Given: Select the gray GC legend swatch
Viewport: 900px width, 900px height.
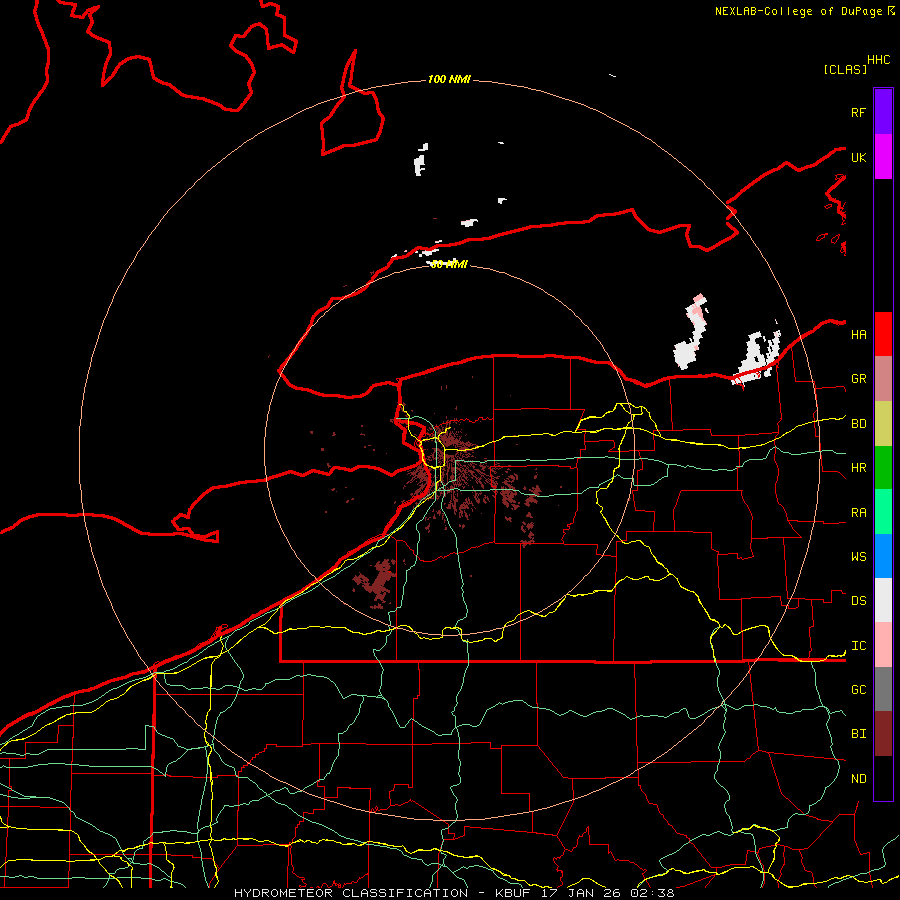Looking at the screenshot, I should 883,689.
